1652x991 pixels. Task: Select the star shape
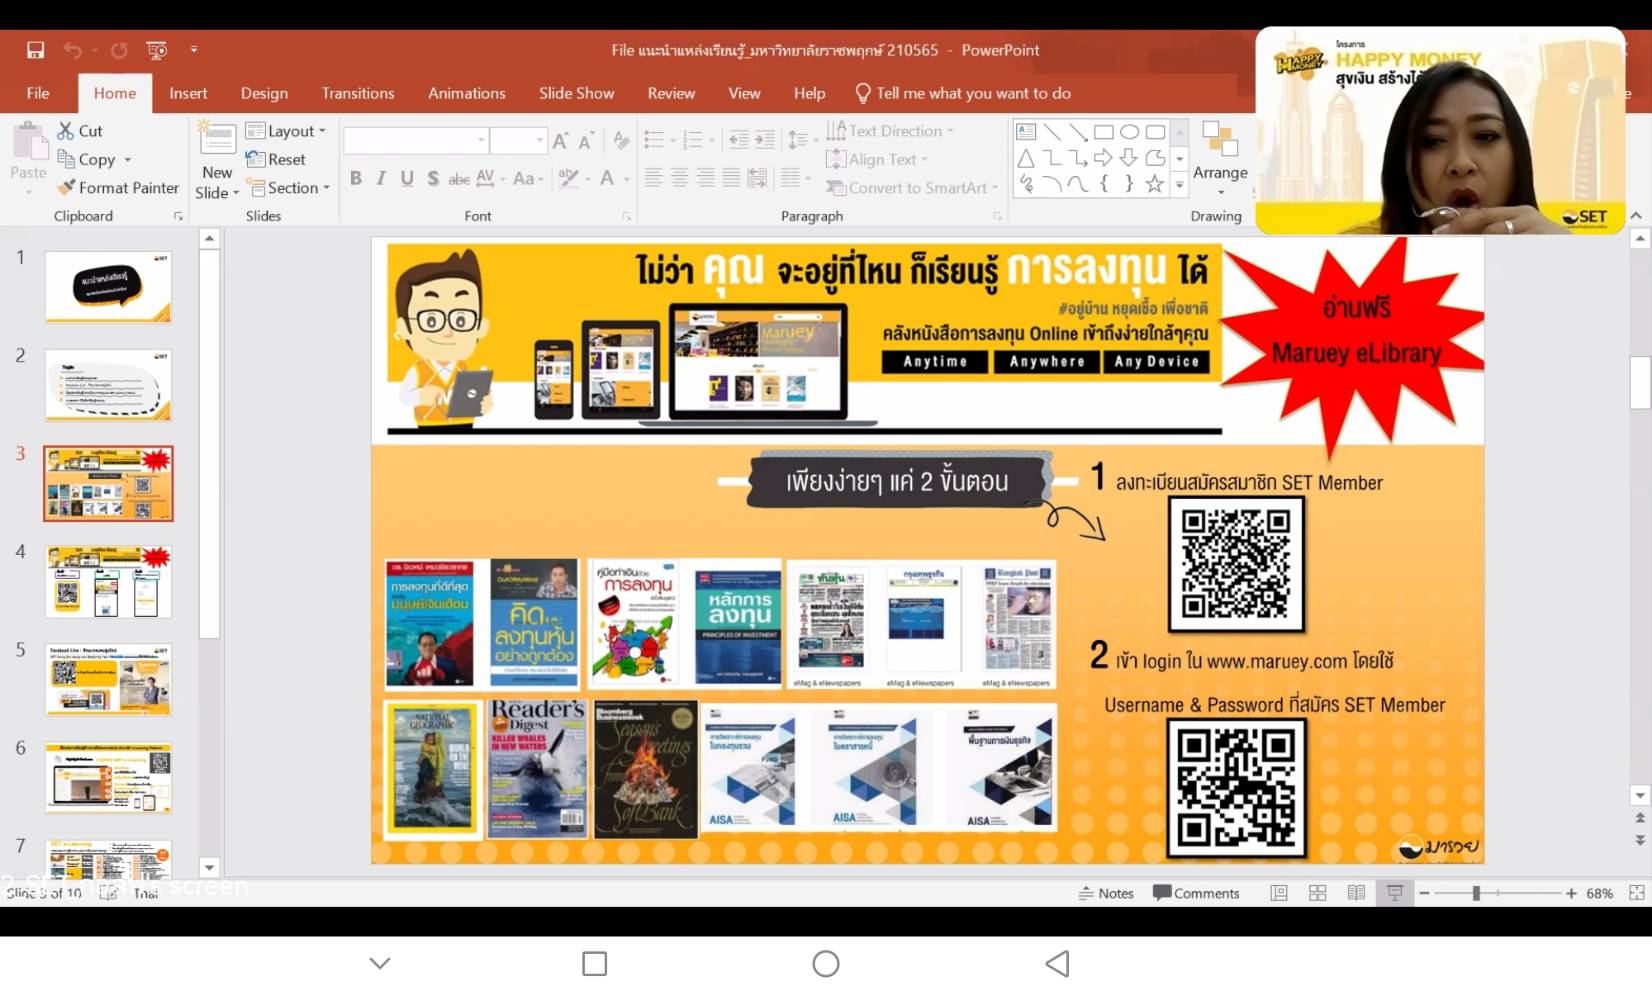click(1155, 184)
